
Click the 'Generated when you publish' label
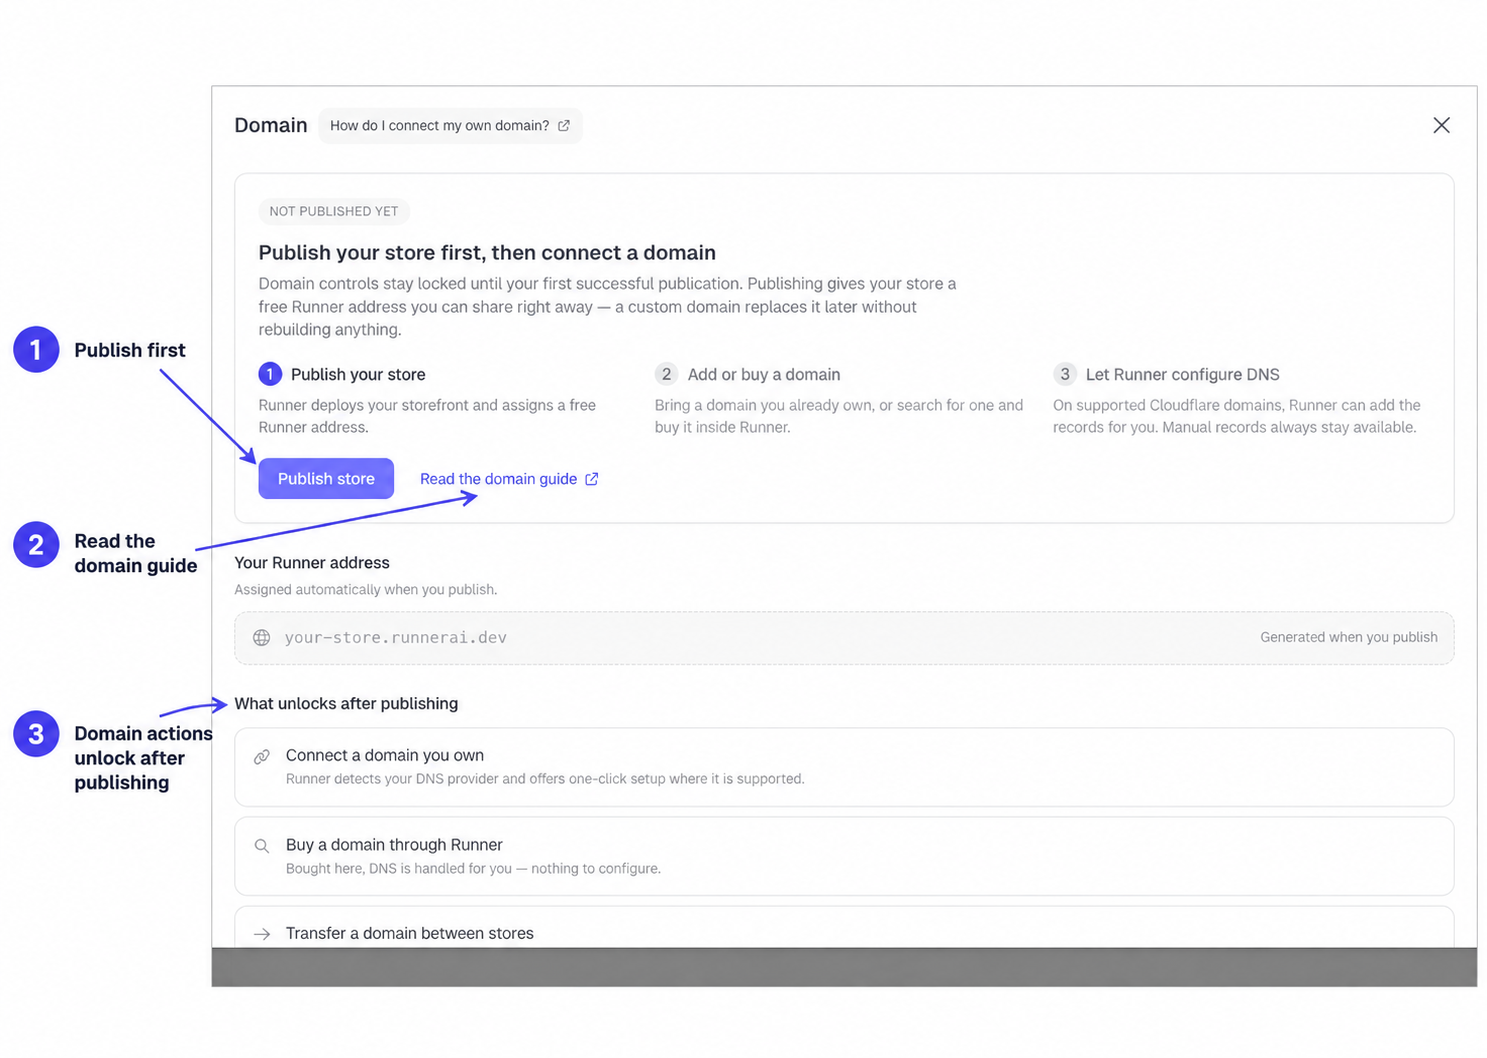pyautogui.click(x=1349, y=637)
